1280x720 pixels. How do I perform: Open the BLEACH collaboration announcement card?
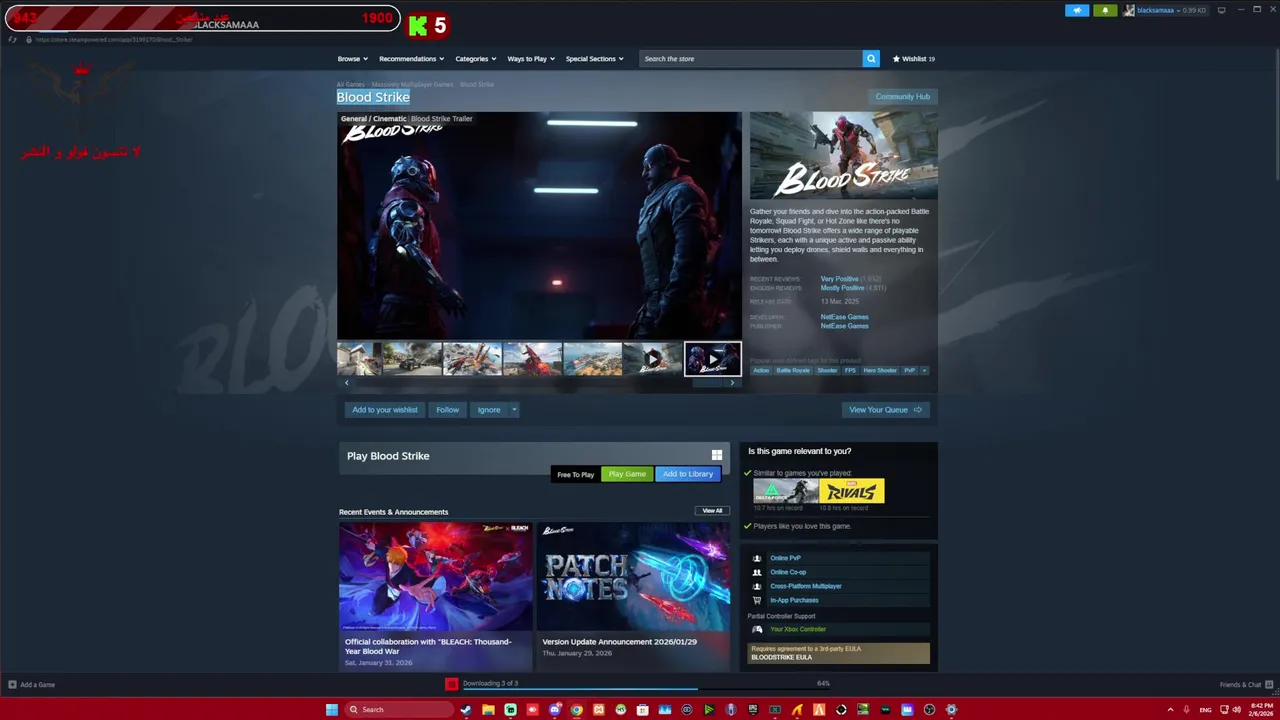435,597
